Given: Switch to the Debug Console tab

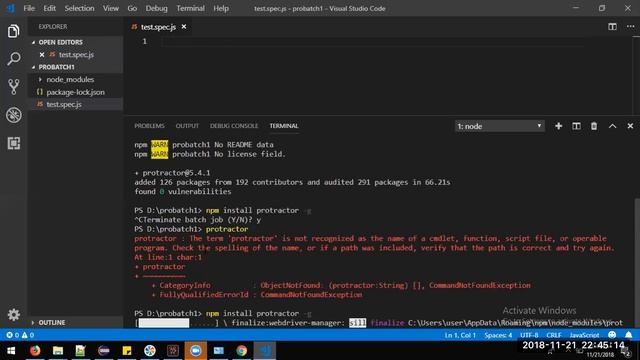Looking at the screenshot, I should (x=234, y=126).
